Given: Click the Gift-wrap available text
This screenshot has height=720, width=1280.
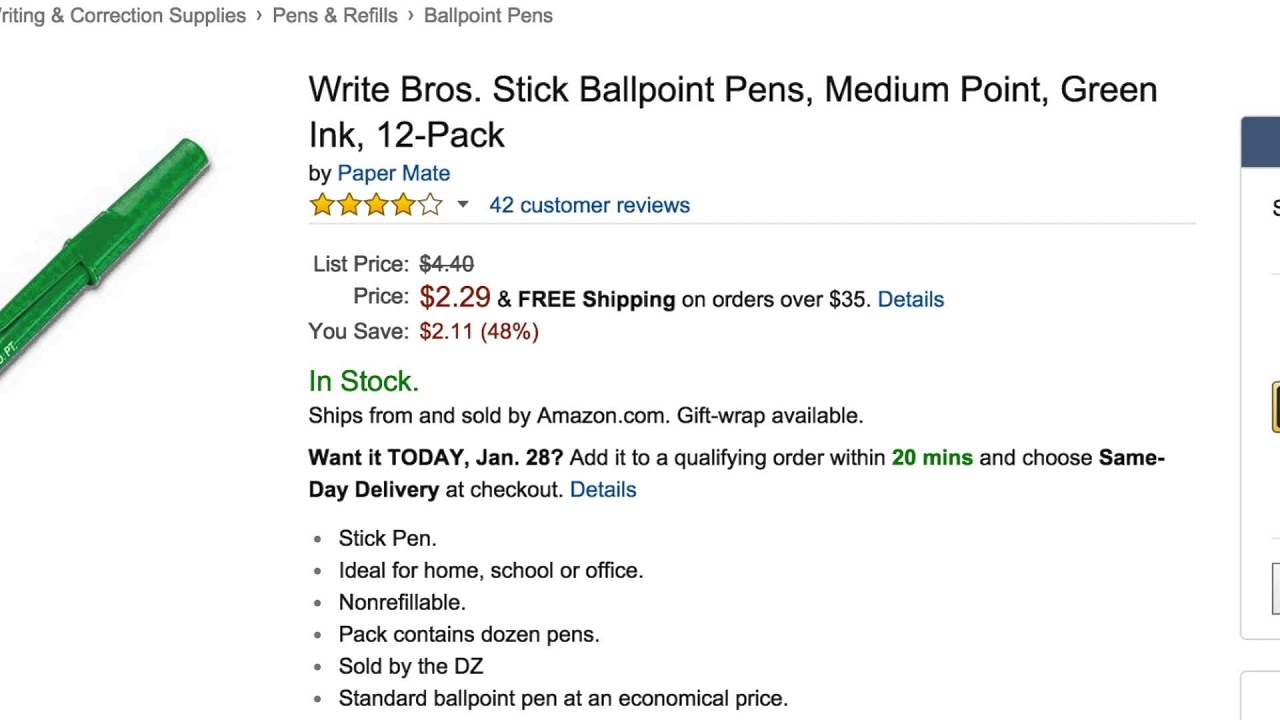Looking at the screenshot, I should click(x=769, y=415).
